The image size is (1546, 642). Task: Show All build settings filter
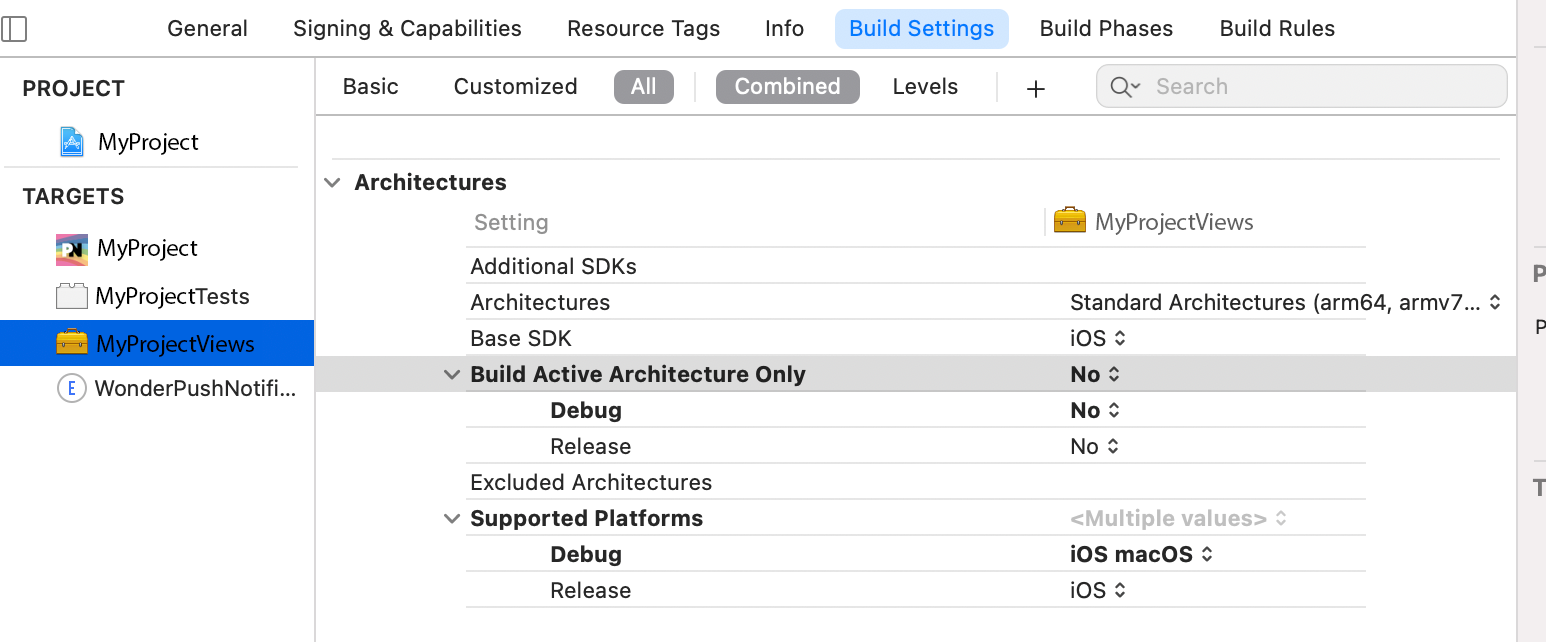point(643,87)
